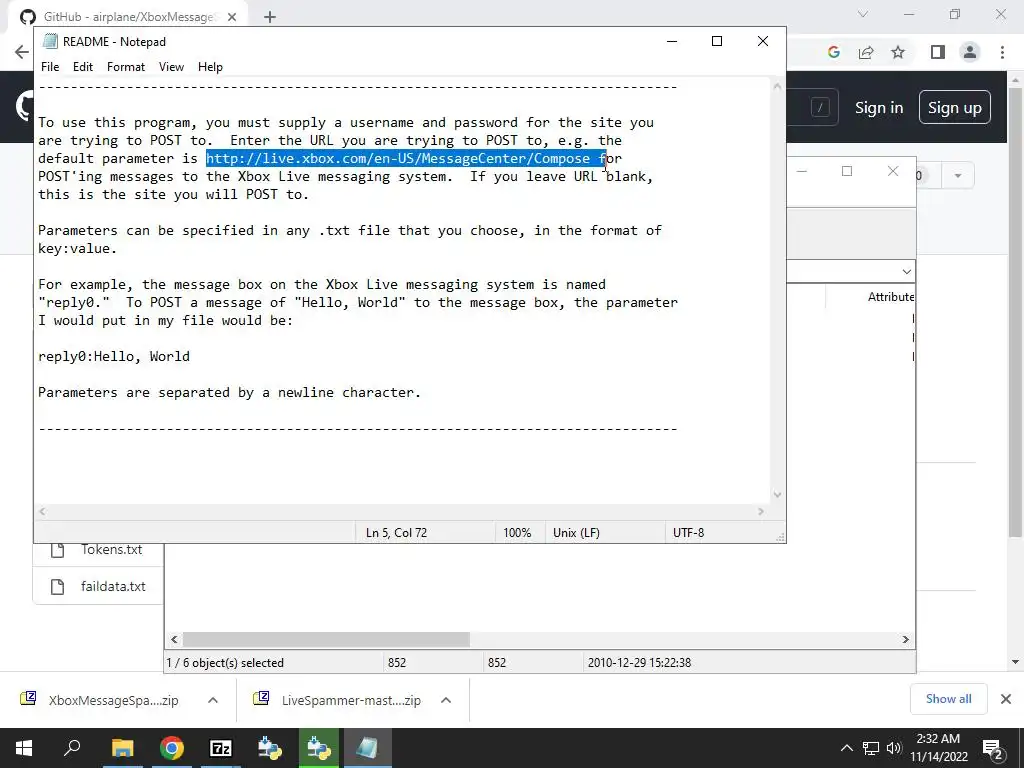Open the Chrome profile avatar

[x=970, y=52]
